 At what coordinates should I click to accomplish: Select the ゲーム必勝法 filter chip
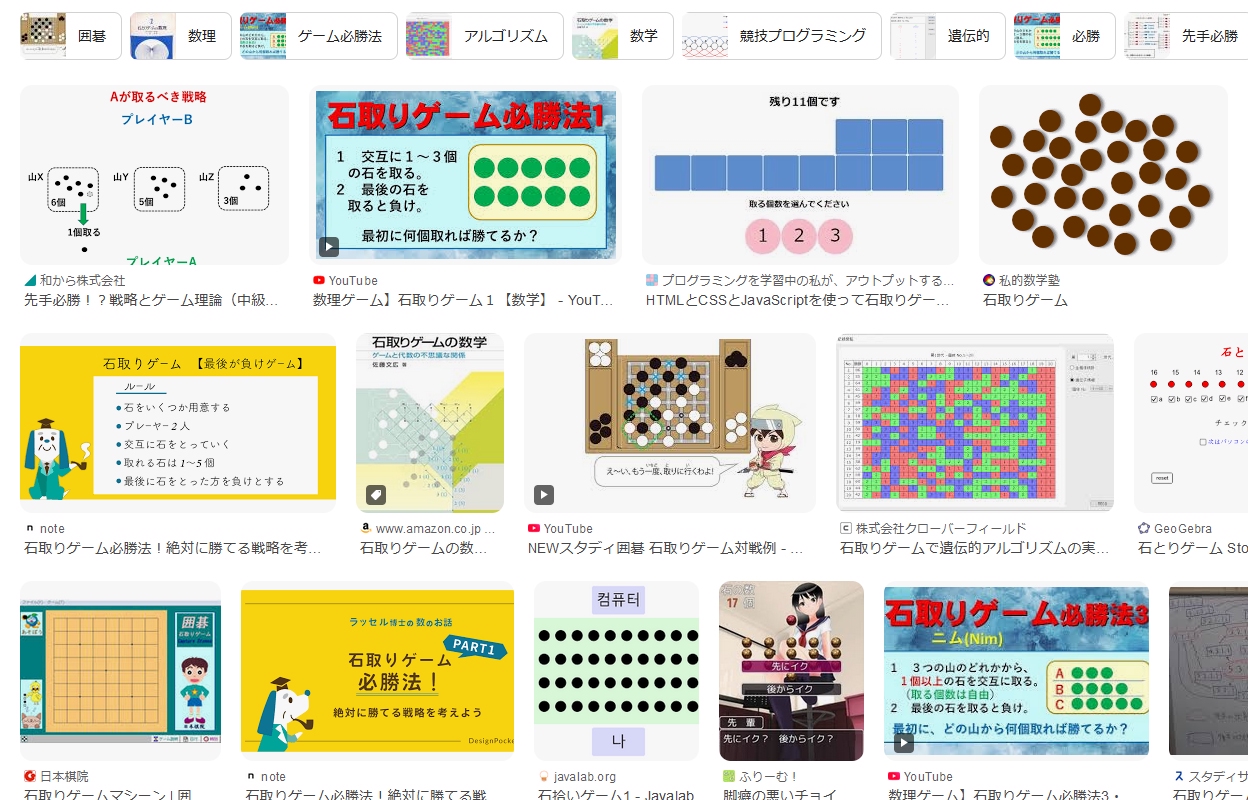(319, 36)
